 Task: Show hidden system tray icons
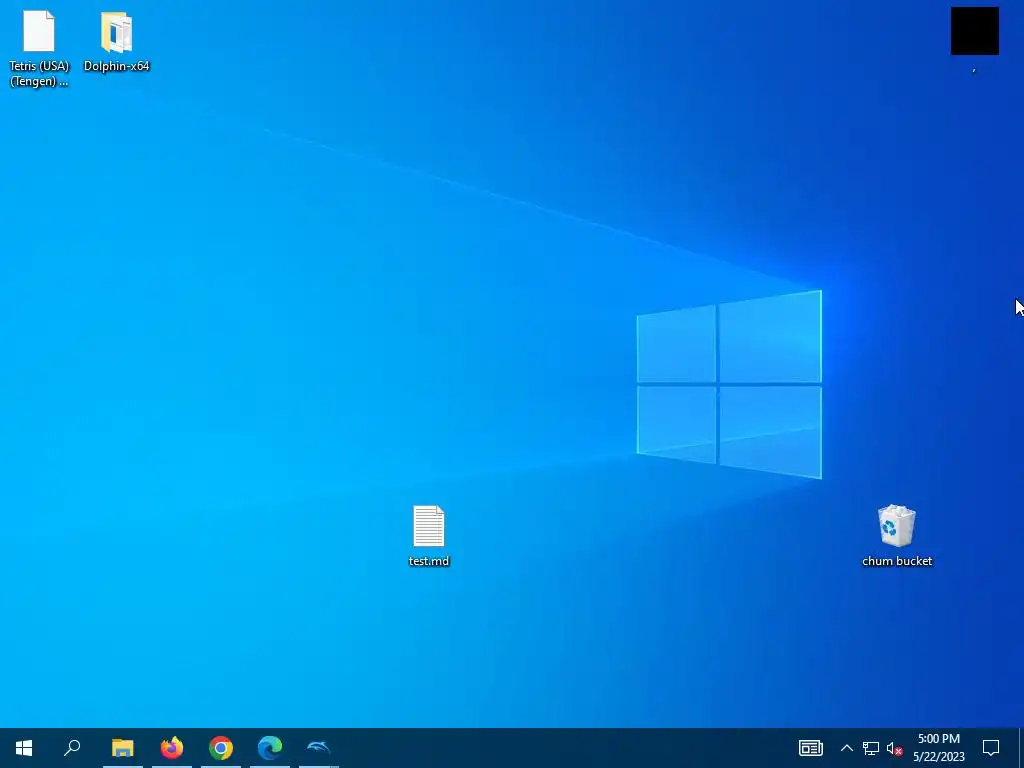(846, 748)
